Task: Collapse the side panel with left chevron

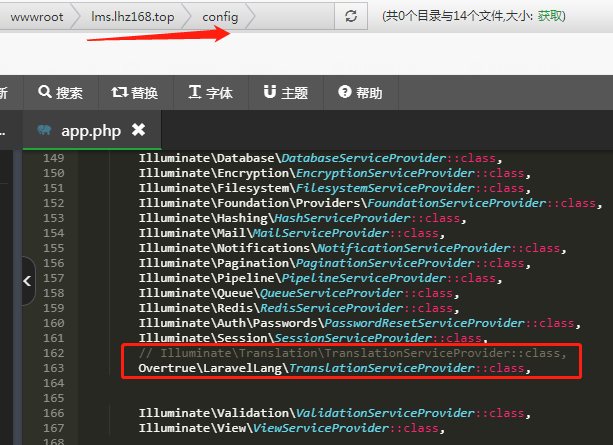Action: 27,281
